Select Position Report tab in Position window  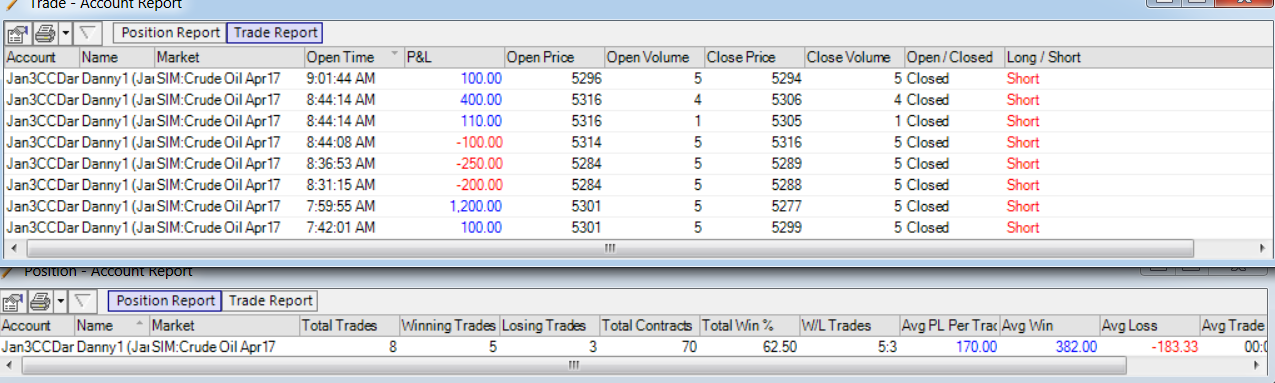click(x=164, y=301)
